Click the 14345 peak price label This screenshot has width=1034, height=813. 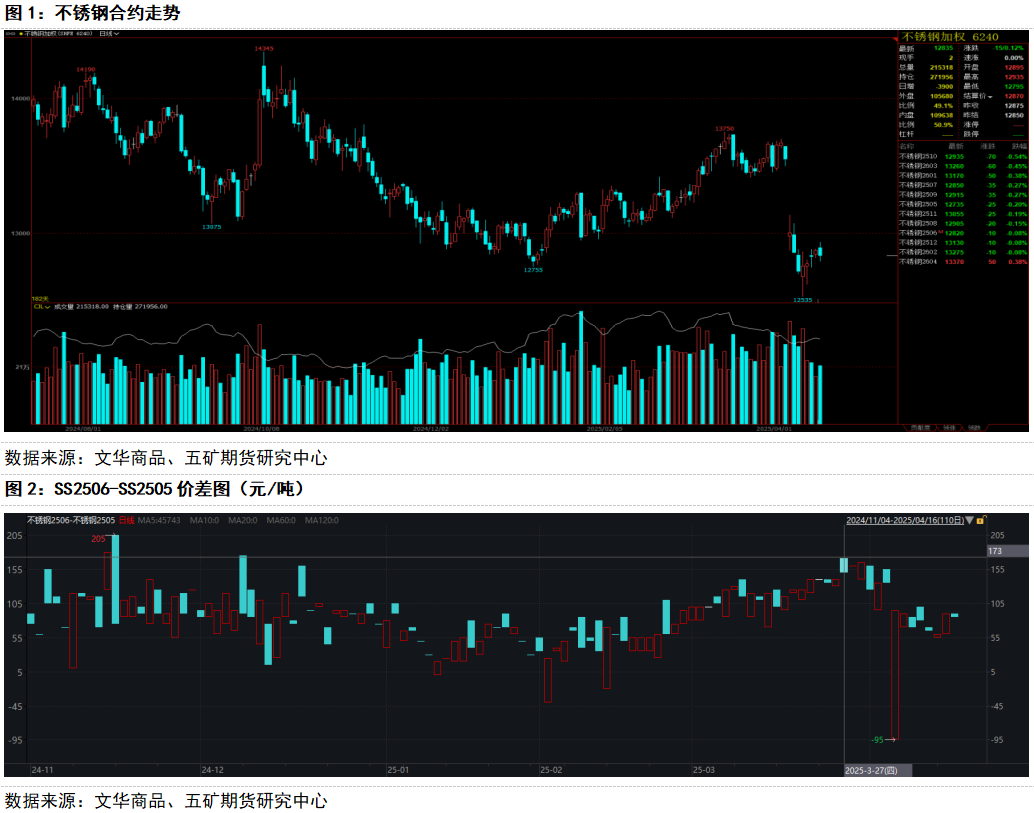[x=264, y=48]
